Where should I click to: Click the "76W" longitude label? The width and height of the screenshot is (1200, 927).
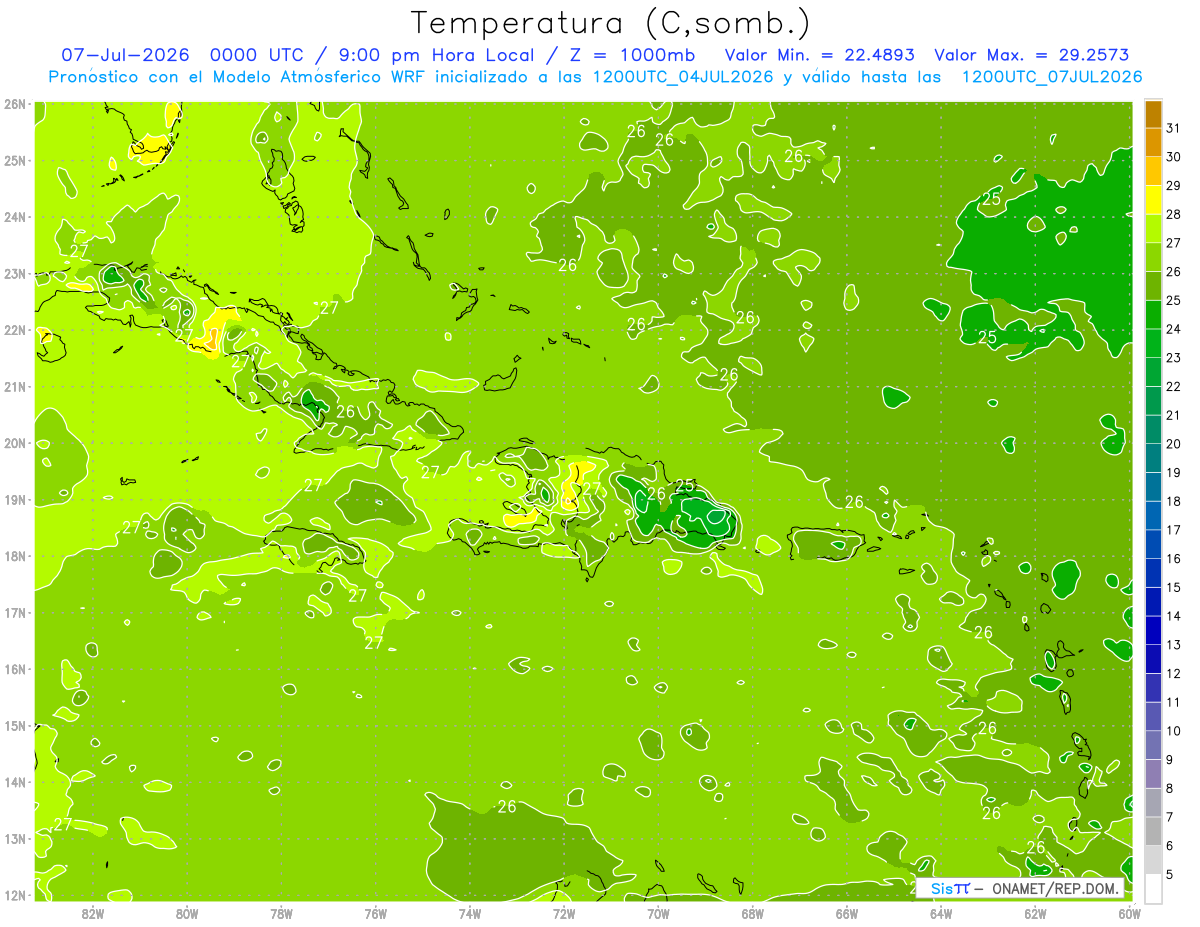click(375, 913)
